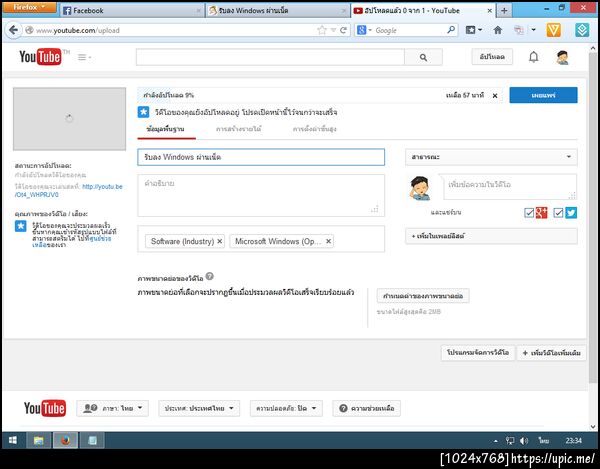Screen dimensions: 600x469
Task: Switch to the Facebook tab
Action: click(131, 11)
